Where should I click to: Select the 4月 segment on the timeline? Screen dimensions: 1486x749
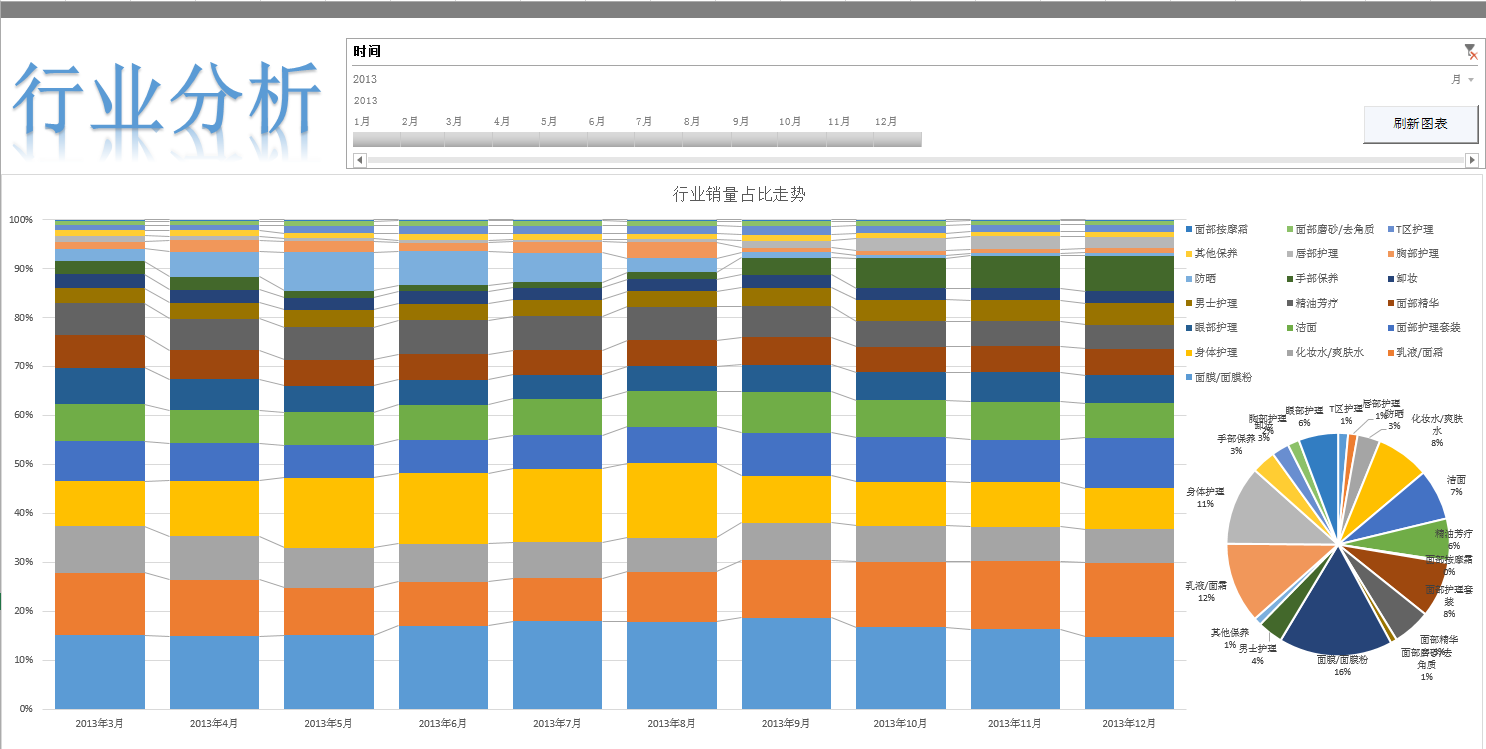pos(515,139)
